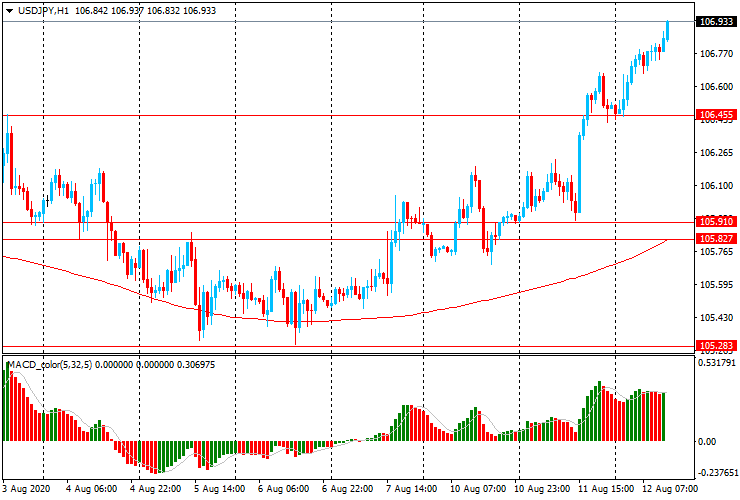Select the red level label 105.827
Viewport: 740px width, 500px height.
pyautogui.click(x=716, y=239)
